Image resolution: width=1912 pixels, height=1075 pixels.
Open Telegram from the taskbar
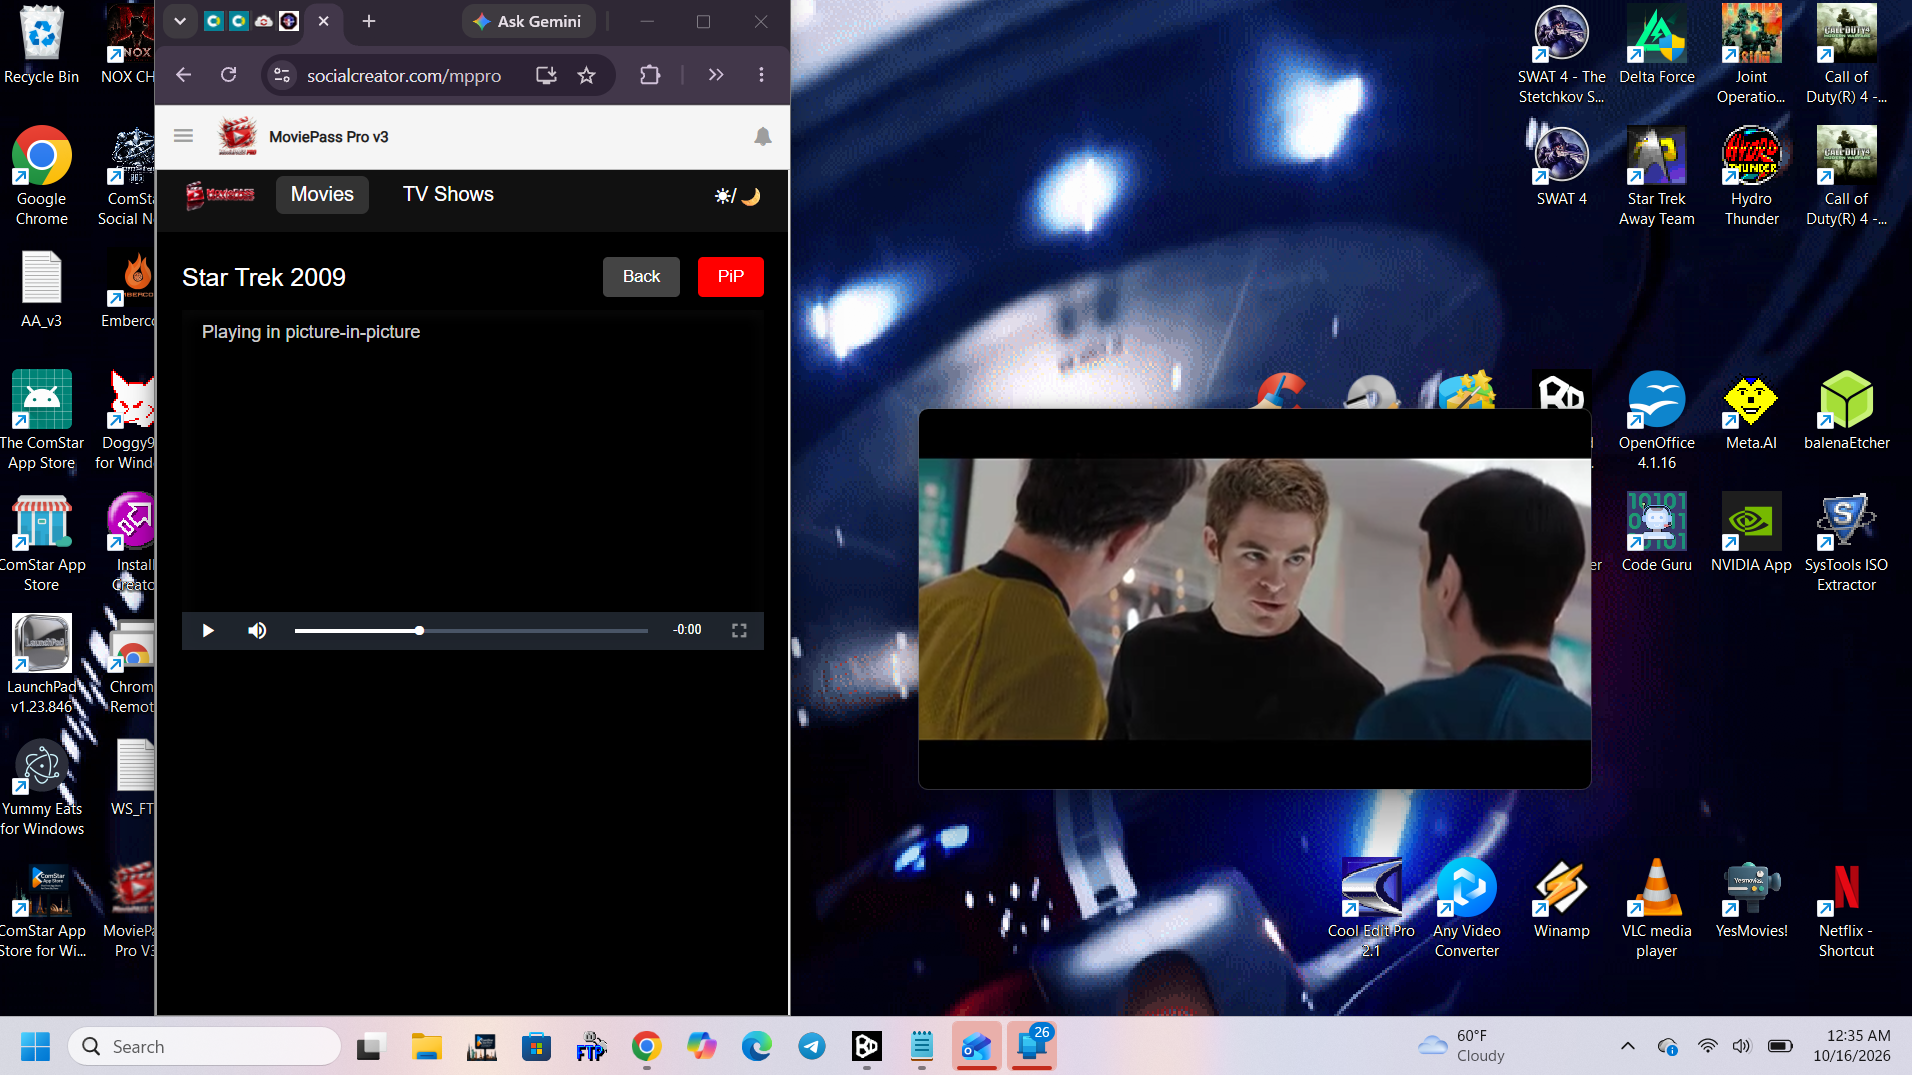pos(812,1047)
